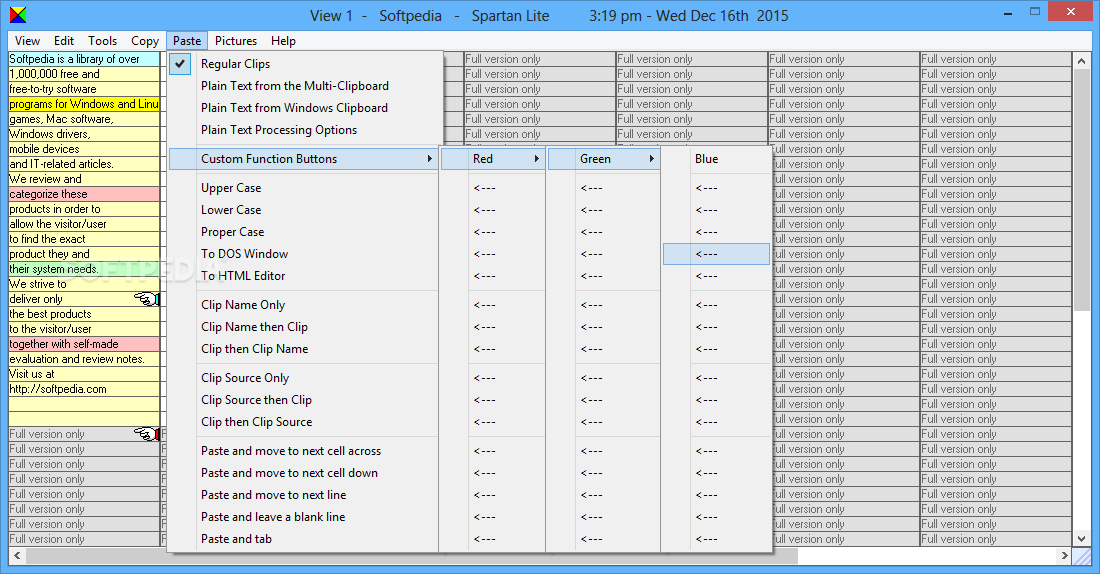The height and width of the screenshot is (574, 1100).
Task: Close the Spartan Lite window
Action: point(1071,12)
